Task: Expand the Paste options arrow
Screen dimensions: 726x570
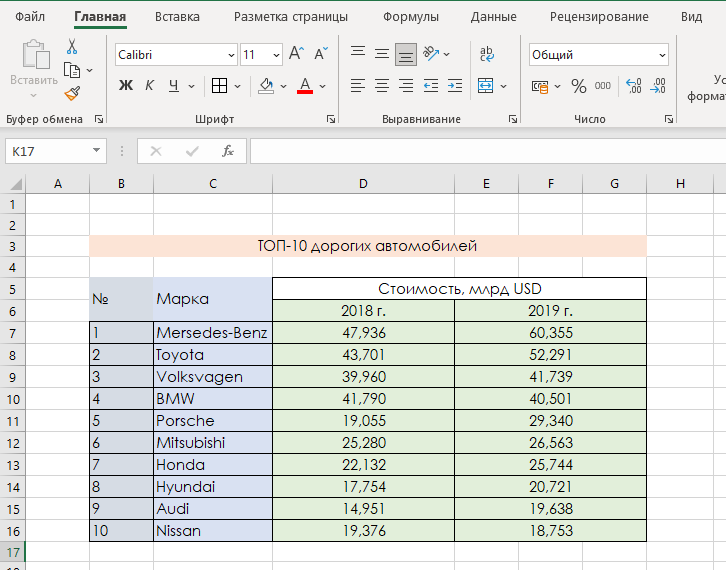Action: pyautogui.click(x=33, y=95)
